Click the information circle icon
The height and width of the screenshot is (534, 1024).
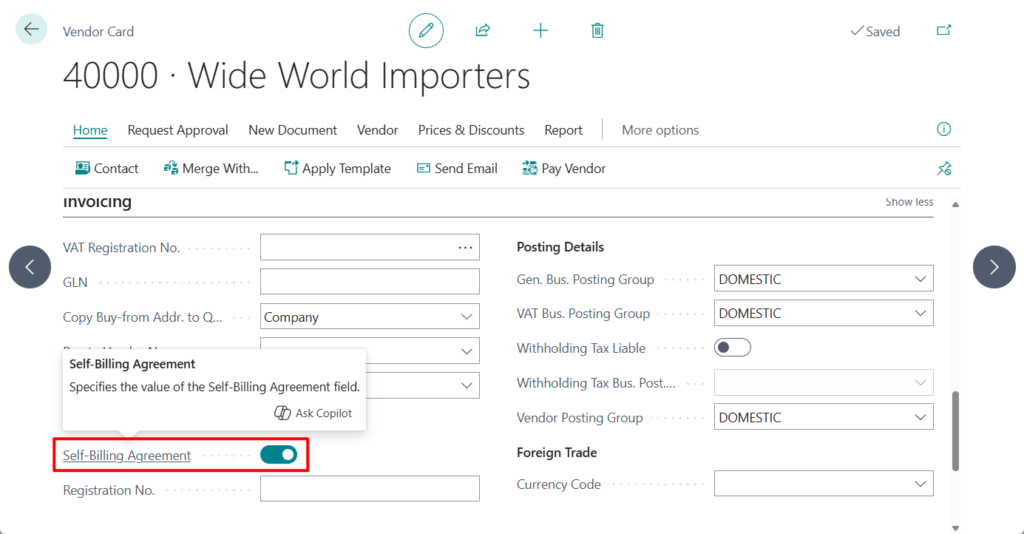[943, 130]
